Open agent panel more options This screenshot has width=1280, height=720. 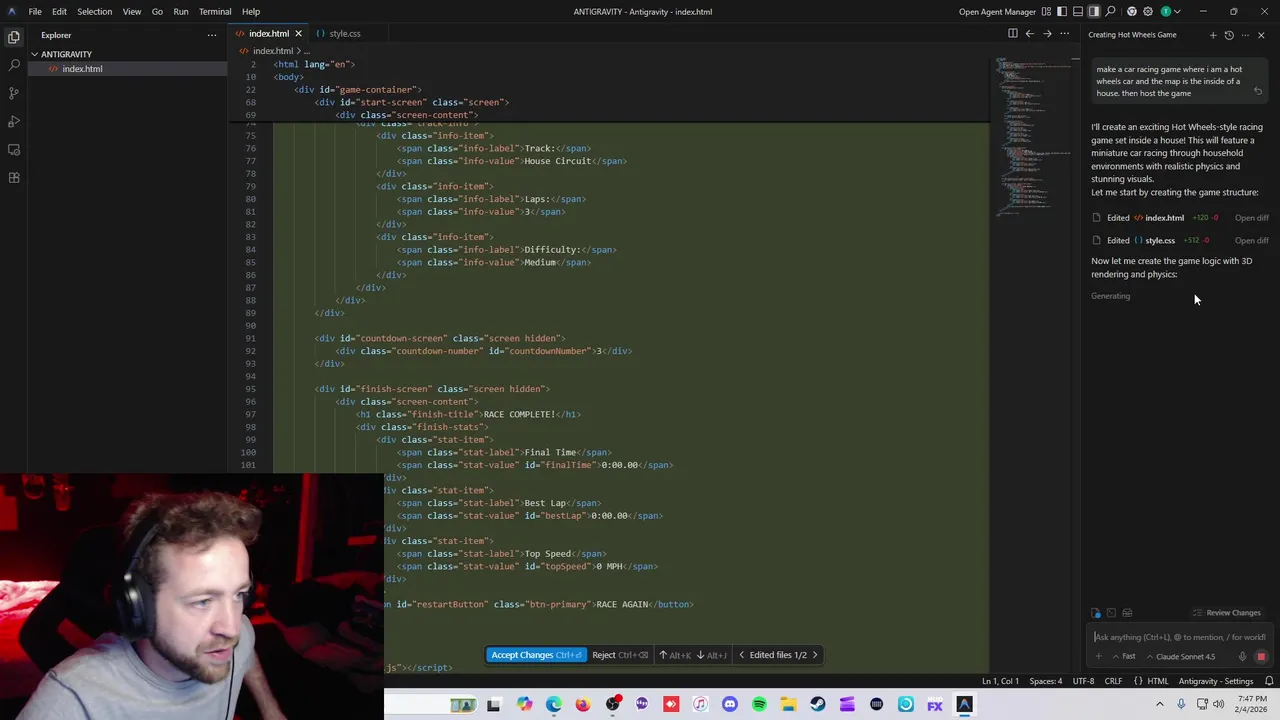[x=1245, y=35]
